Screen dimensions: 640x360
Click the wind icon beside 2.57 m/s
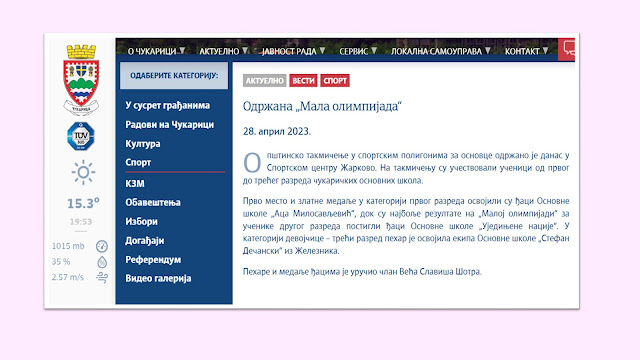(x=102, y=278)
